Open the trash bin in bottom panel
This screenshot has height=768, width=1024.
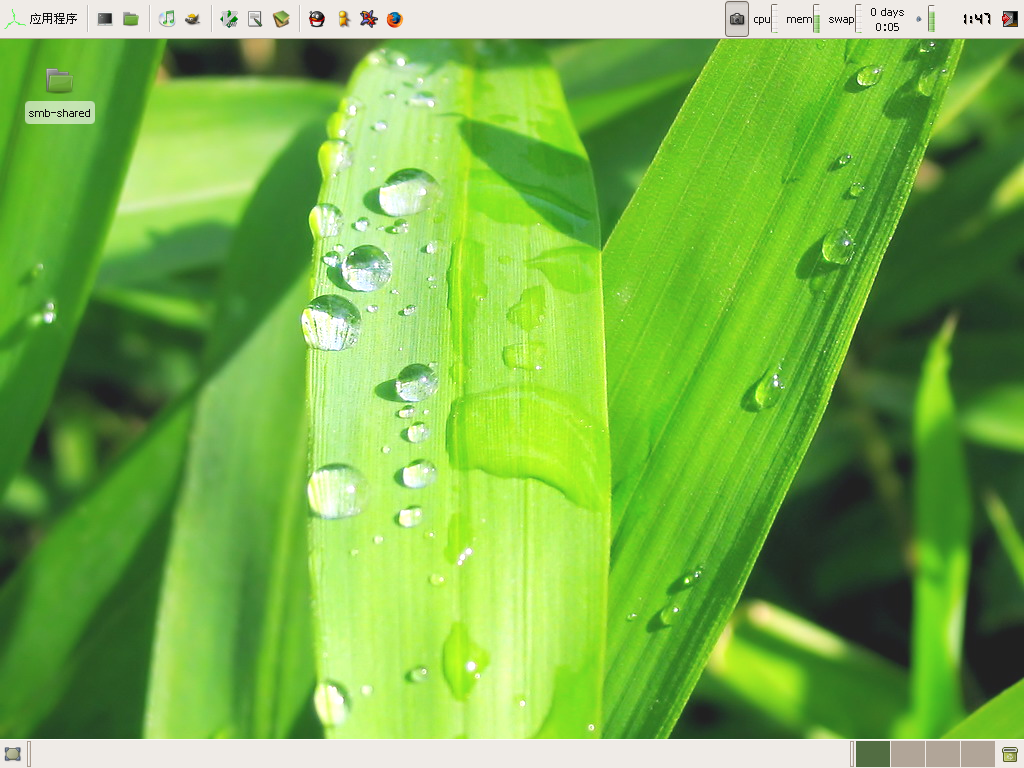click(1010, 754)
